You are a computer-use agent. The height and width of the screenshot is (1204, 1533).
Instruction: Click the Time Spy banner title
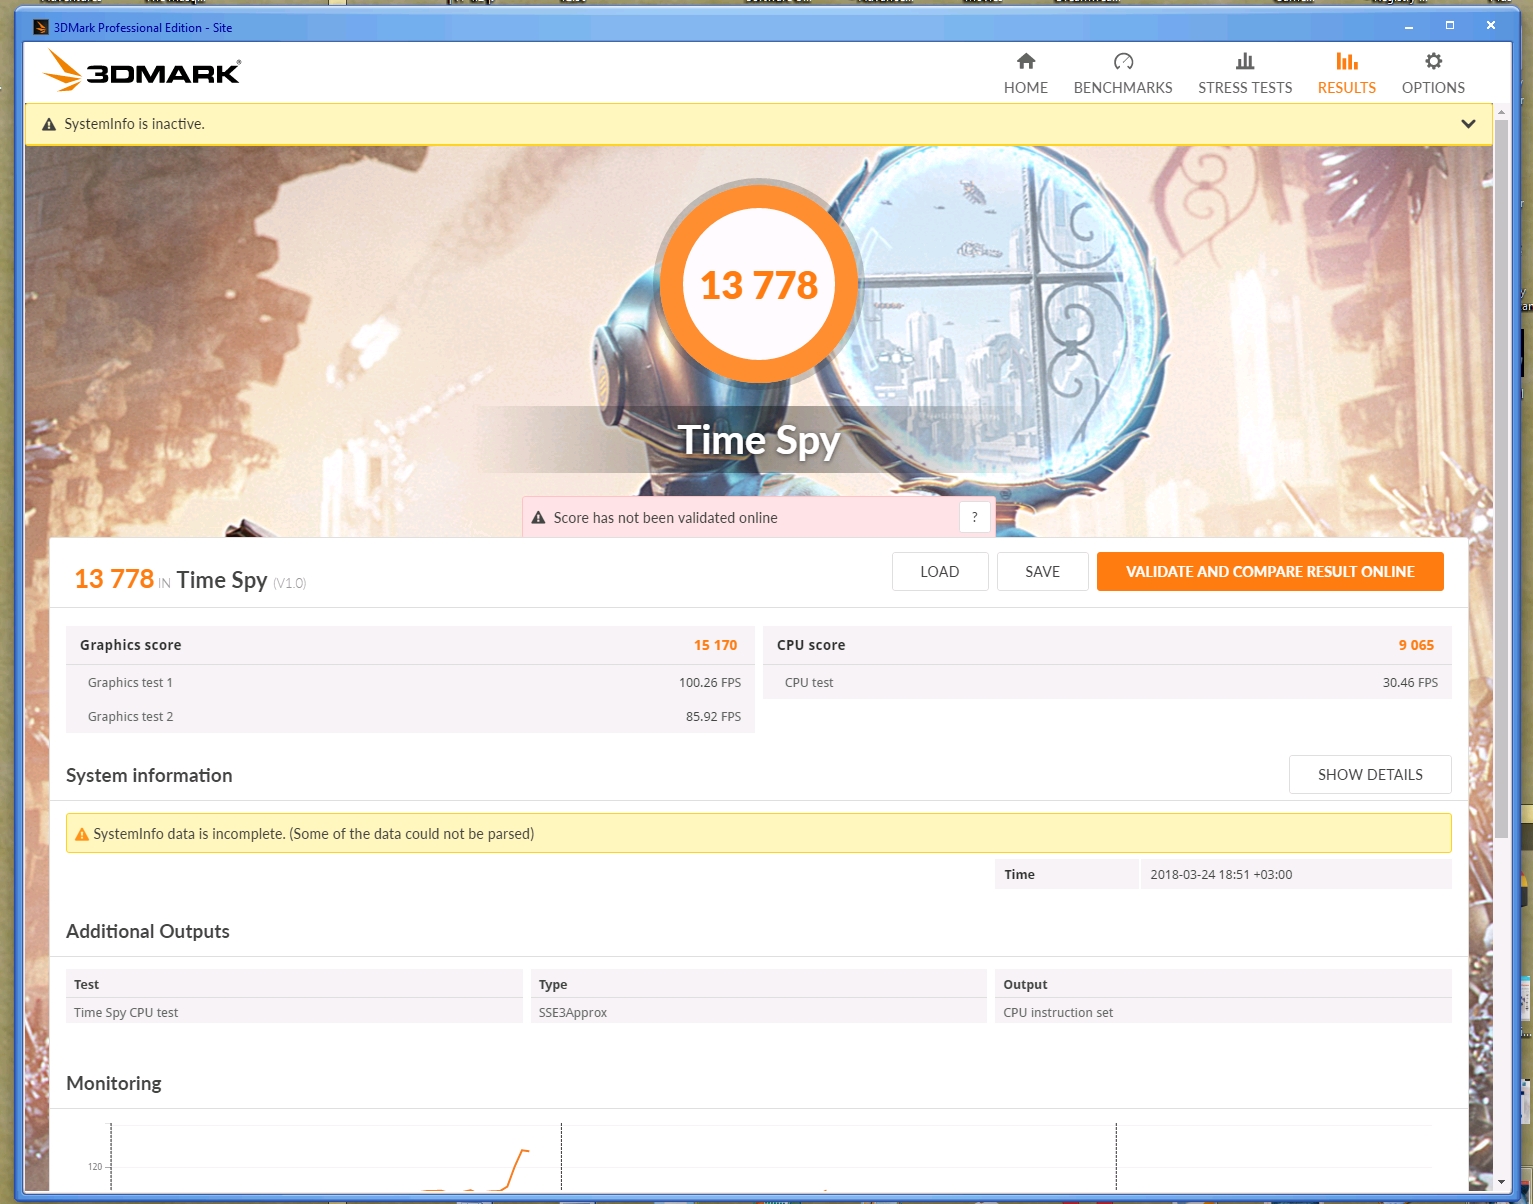[759, 440]
